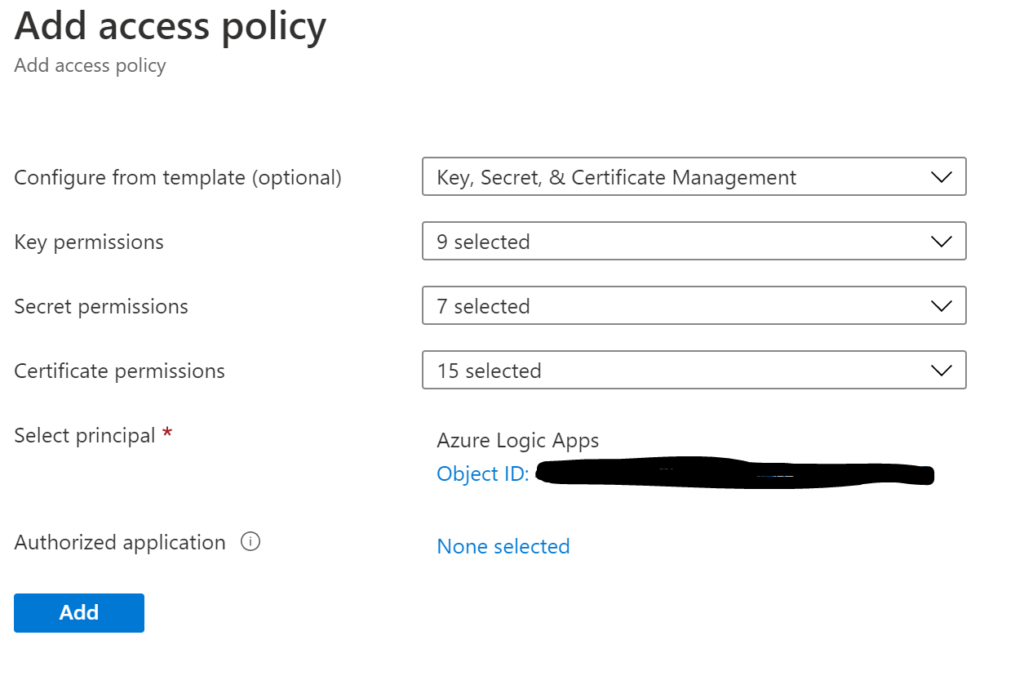Click the Secret permissions label
1024x680 pixels.
click(x=101, y=306)
